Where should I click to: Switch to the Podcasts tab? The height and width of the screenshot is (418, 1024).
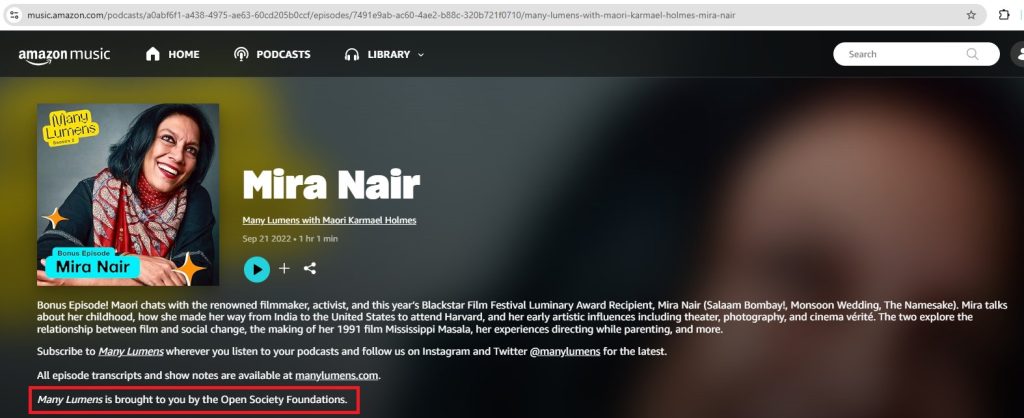pos(272,54)
